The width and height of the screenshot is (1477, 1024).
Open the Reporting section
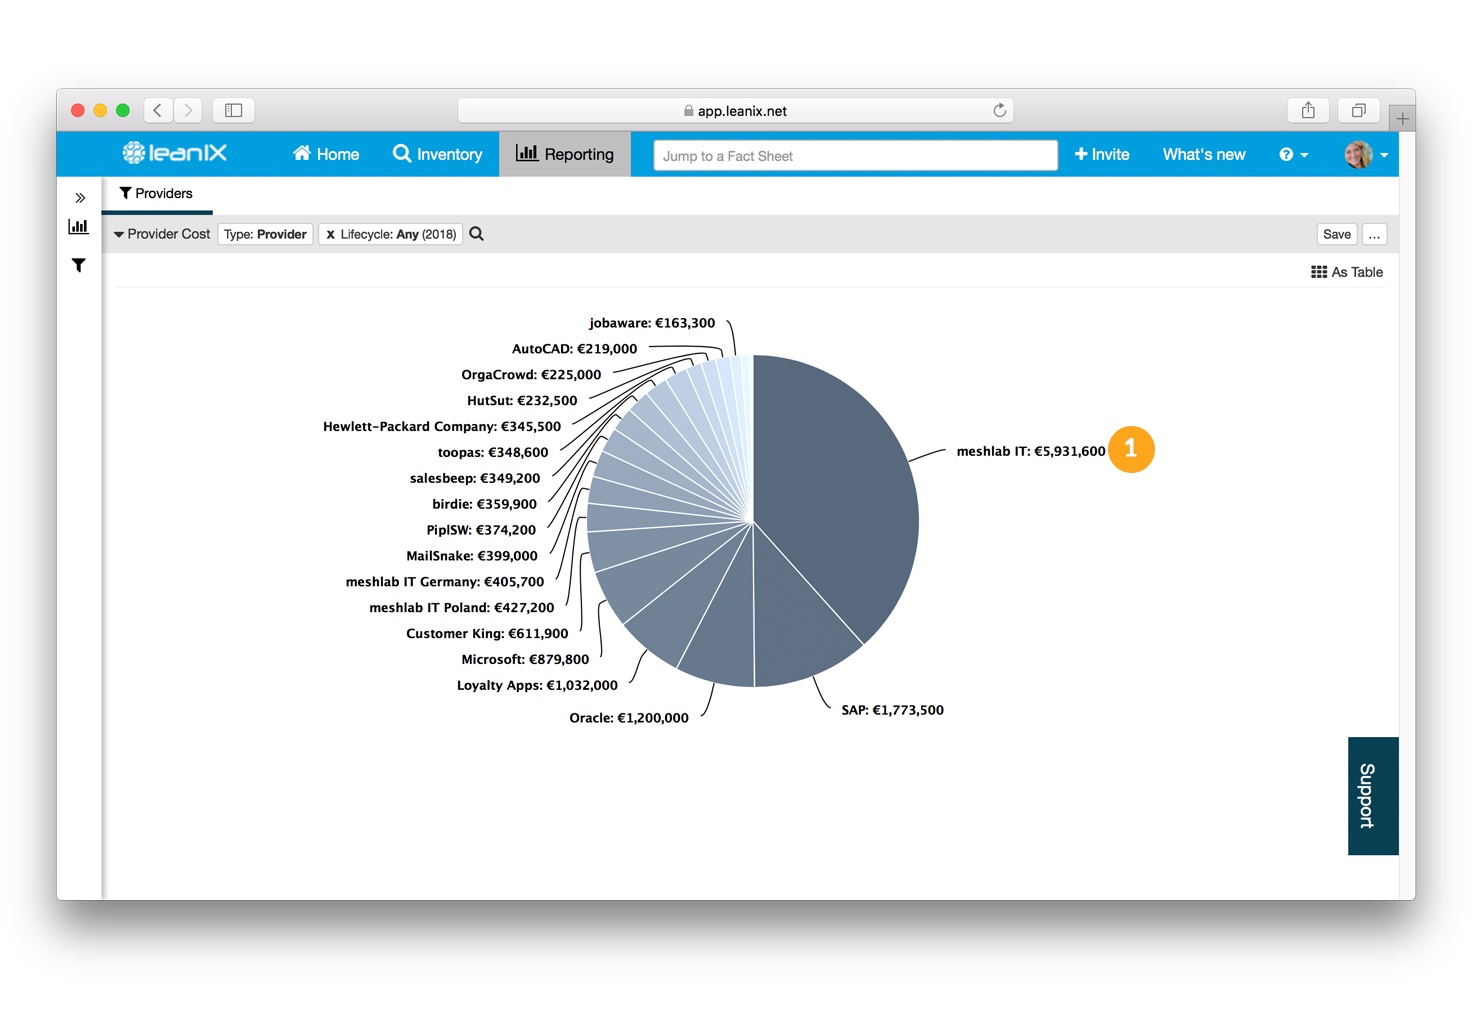(565, 154)
